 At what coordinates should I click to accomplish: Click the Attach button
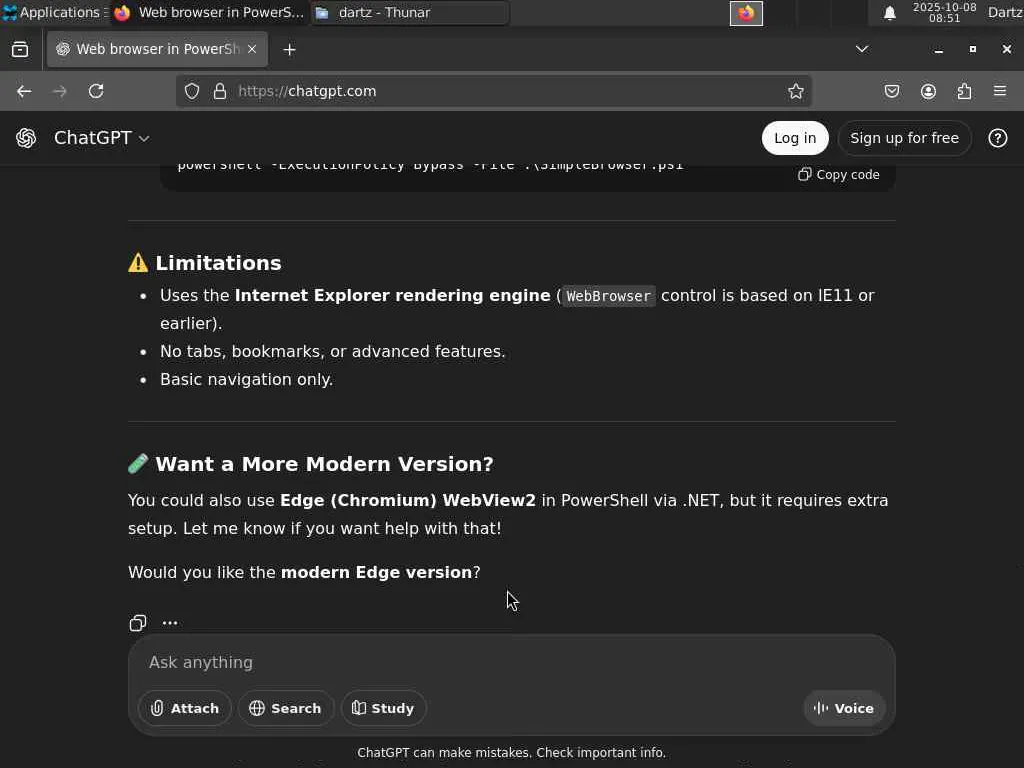coord(185,708)
